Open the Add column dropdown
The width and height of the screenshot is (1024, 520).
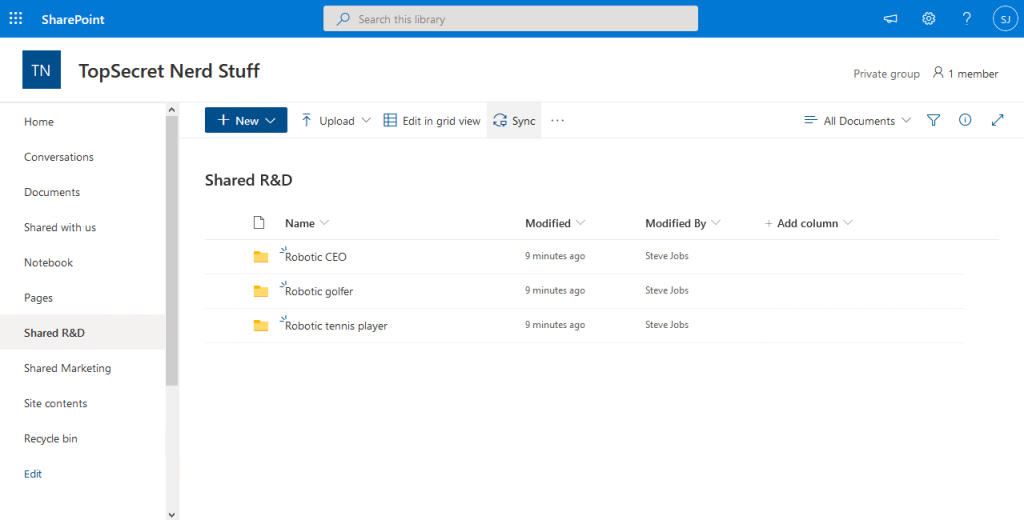click(x=808, y=223)
